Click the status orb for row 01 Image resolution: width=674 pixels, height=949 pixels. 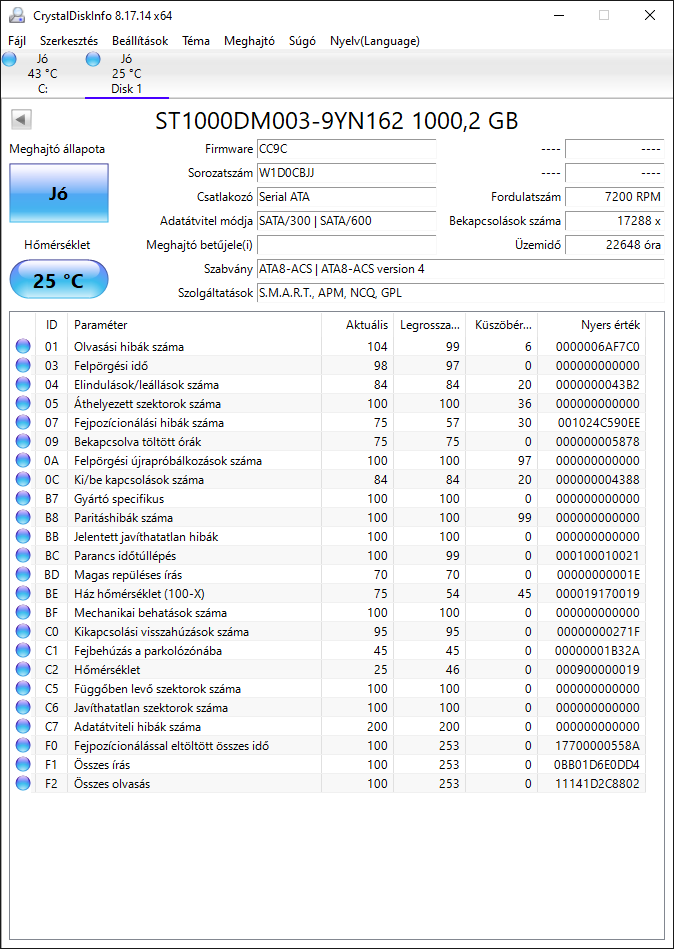coord(23,347)
